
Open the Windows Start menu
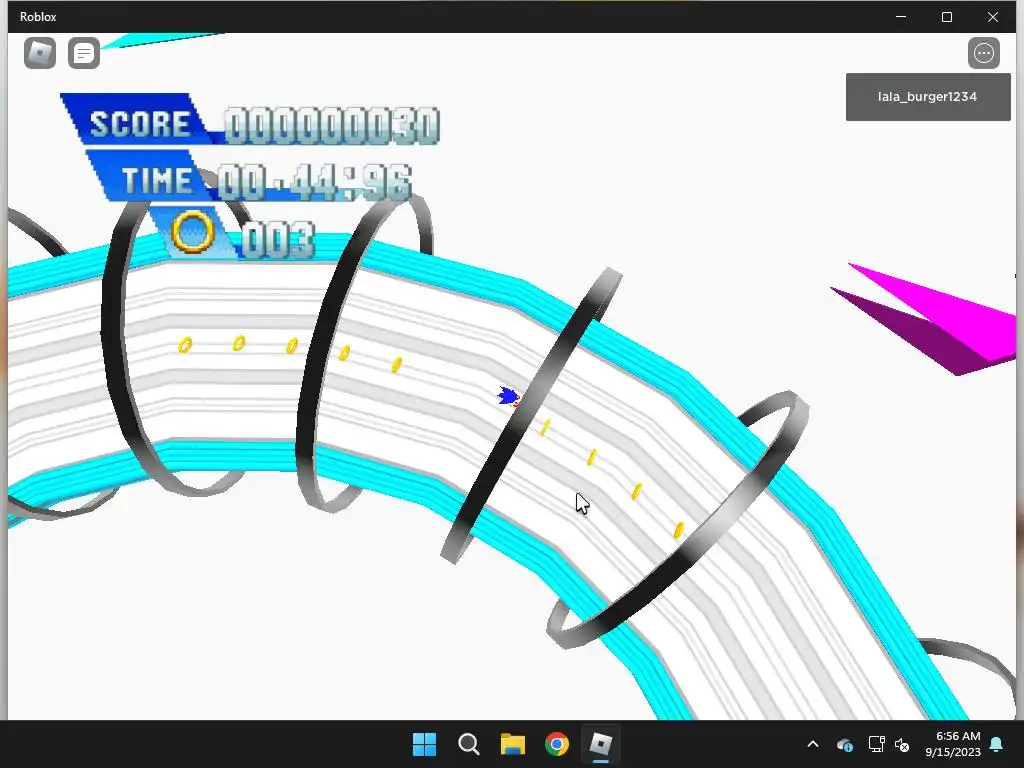(424, 744)
